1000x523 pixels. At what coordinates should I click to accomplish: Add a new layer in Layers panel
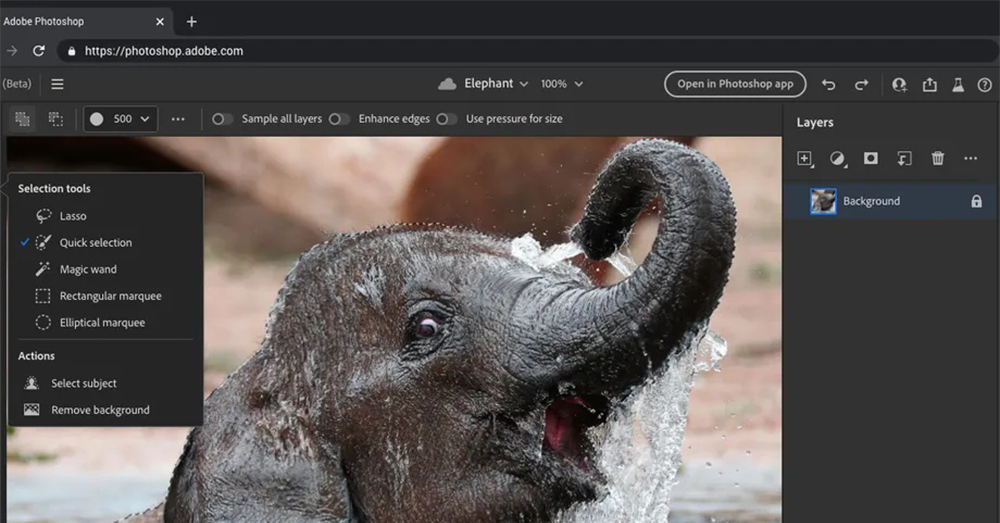coord(805,159)
